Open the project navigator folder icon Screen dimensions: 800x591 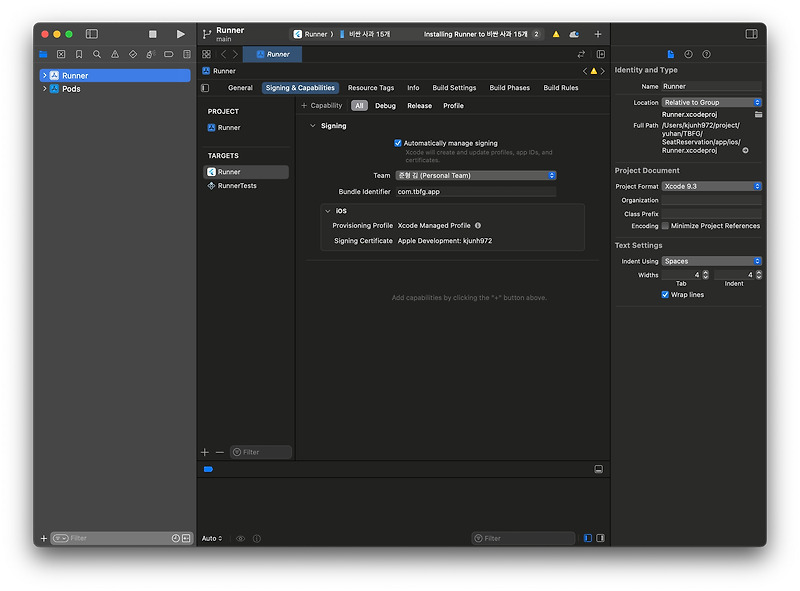[x=43, y=54]
